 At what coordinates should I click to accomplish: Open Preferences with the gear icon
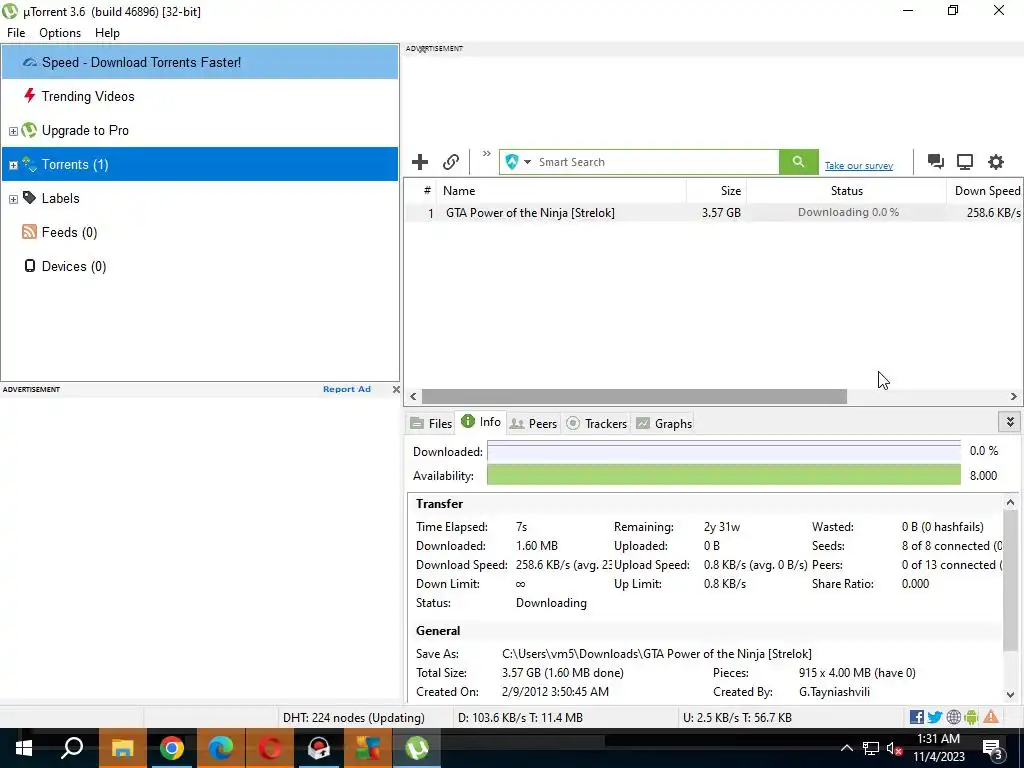click(995, 162)
